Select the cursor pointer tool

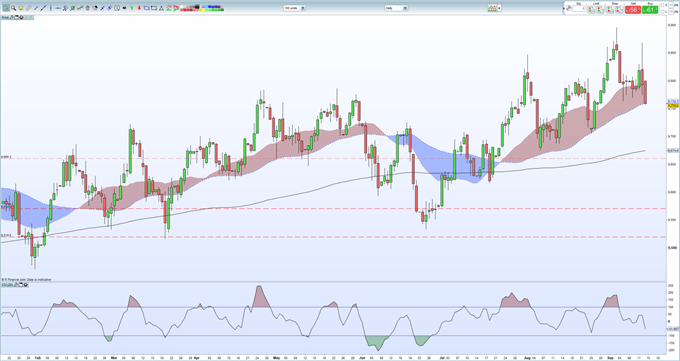click(x=6, y=8)
